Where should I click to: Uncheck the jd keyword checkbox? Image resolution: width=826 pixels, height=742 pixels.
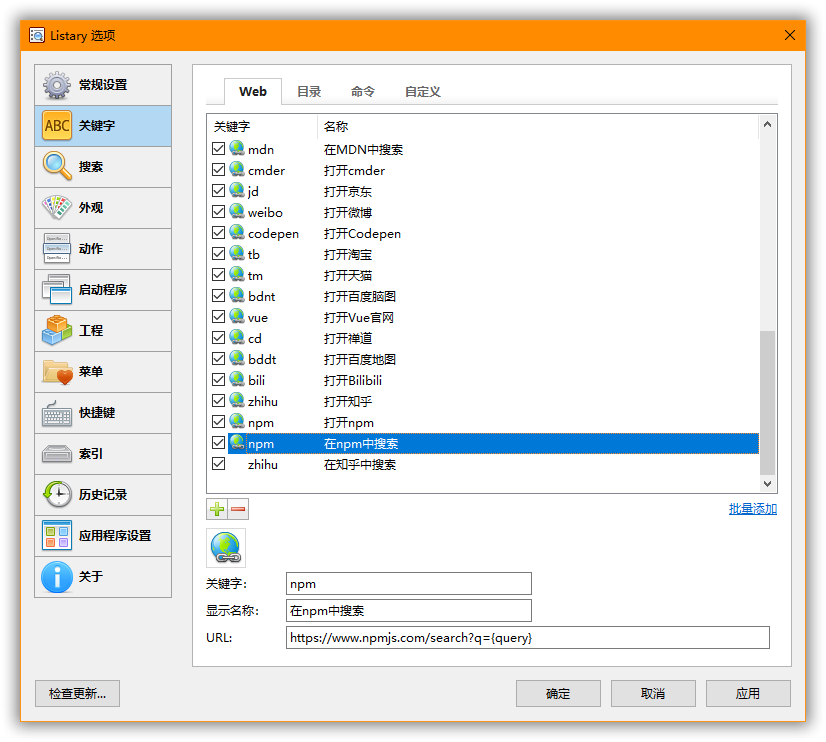pos(219,191)
